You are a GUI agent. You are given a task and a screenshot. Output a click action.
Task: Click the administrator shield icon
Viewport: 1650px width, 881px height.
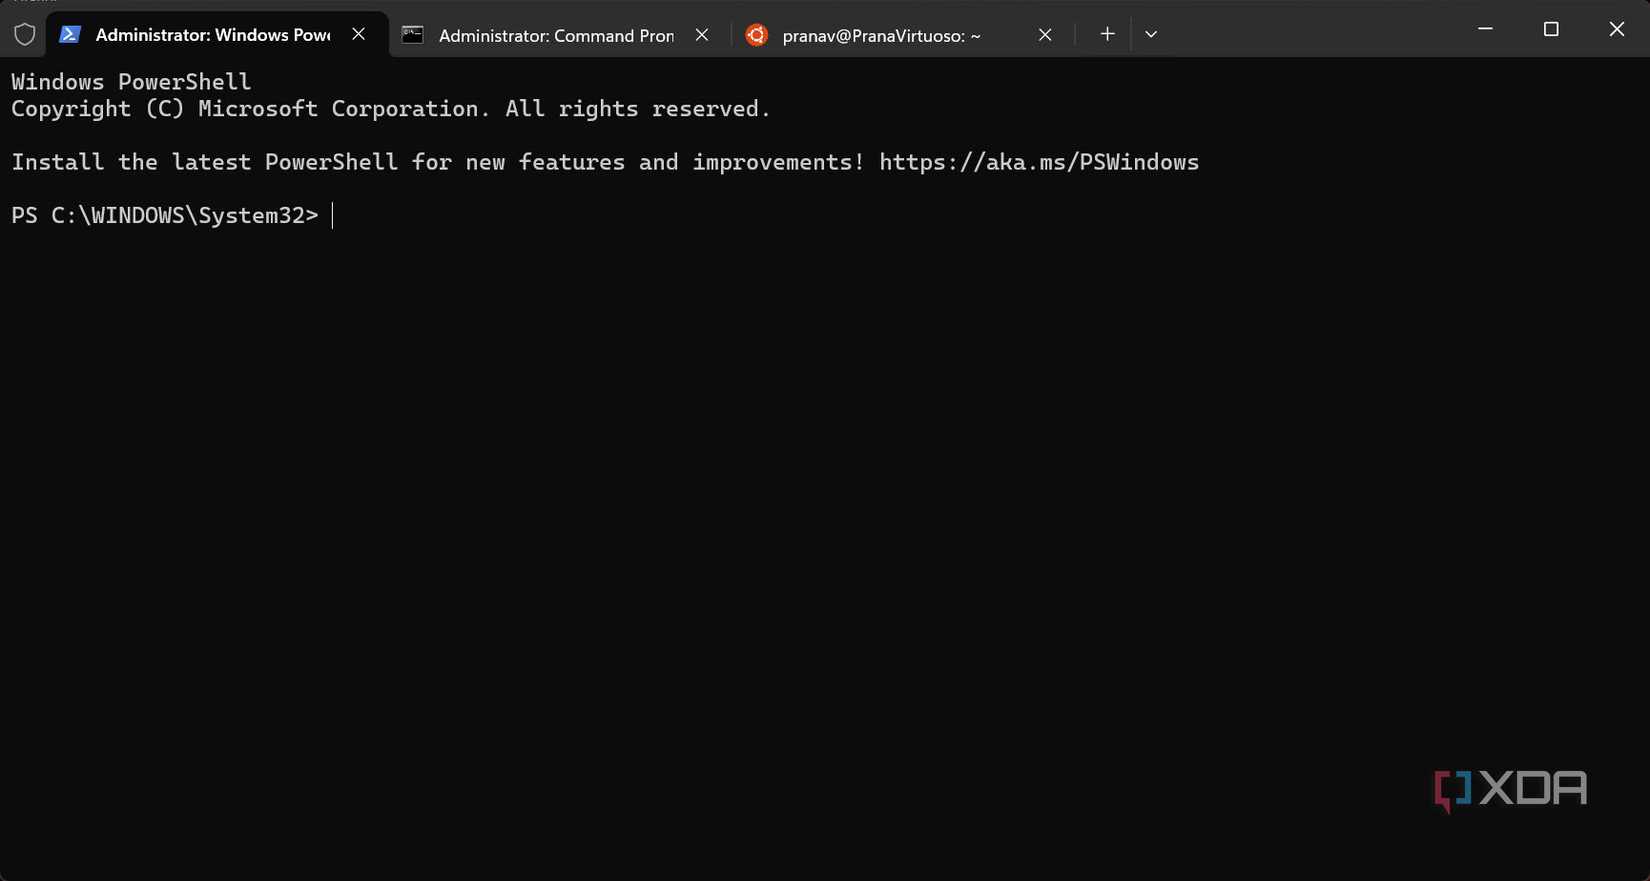tap(25, 35)
